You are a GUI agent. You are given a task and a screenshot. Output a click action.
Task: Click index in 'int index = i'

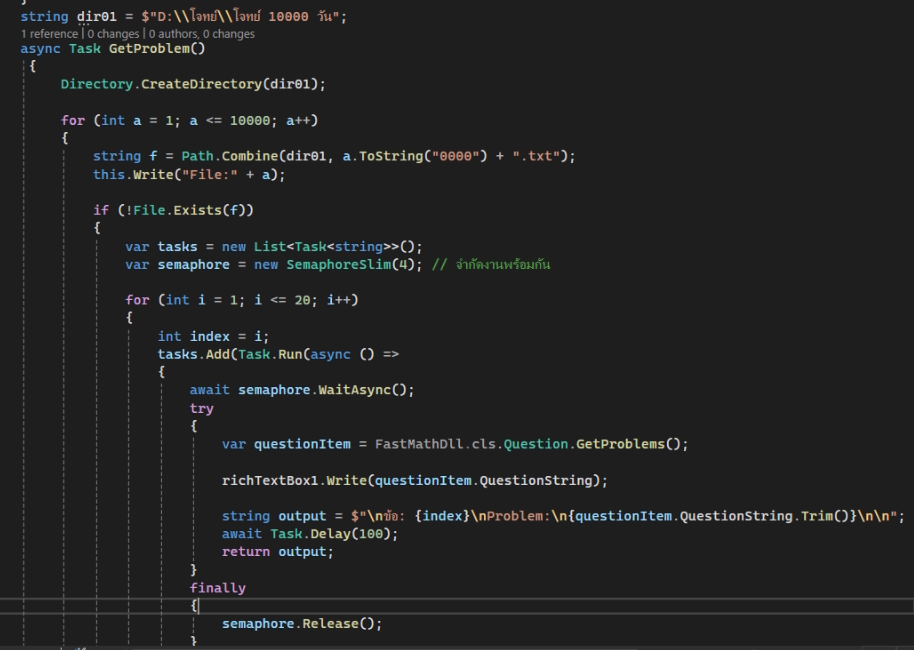210,336
